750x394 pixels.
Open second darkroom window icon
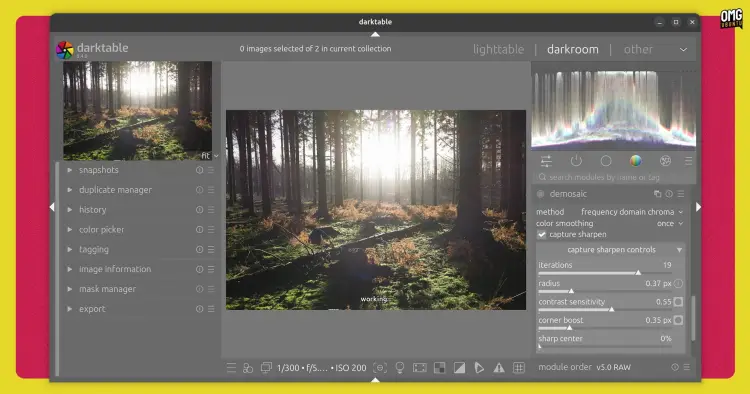[x=266, y=367]
